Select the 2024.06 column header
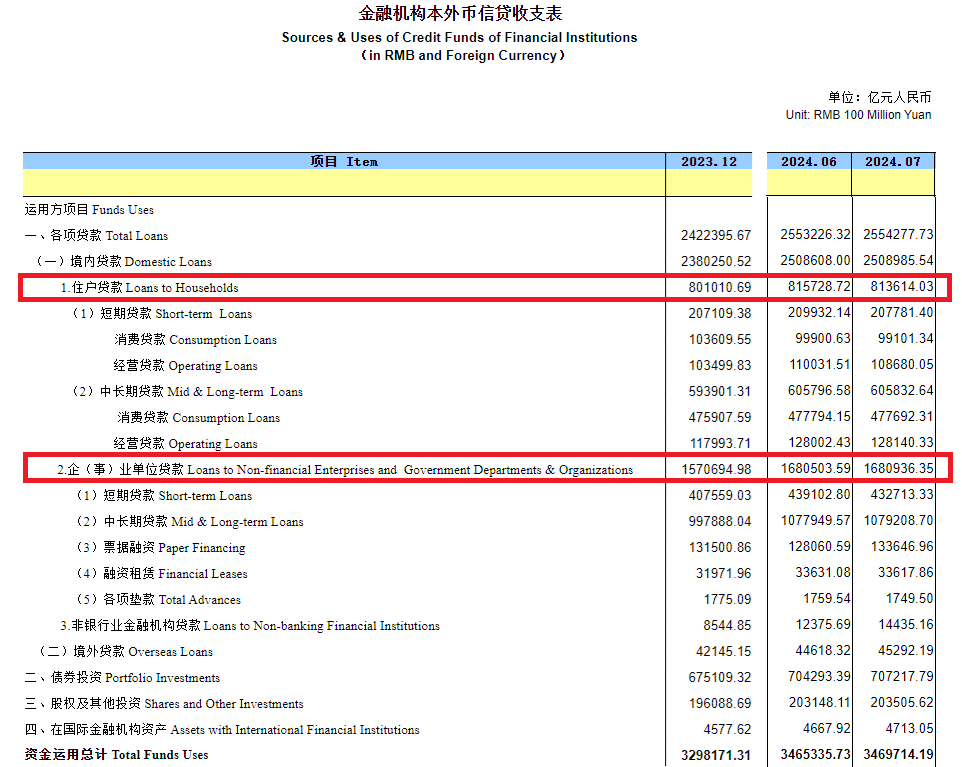Screen dimensions: 962x767 [809, 161]
